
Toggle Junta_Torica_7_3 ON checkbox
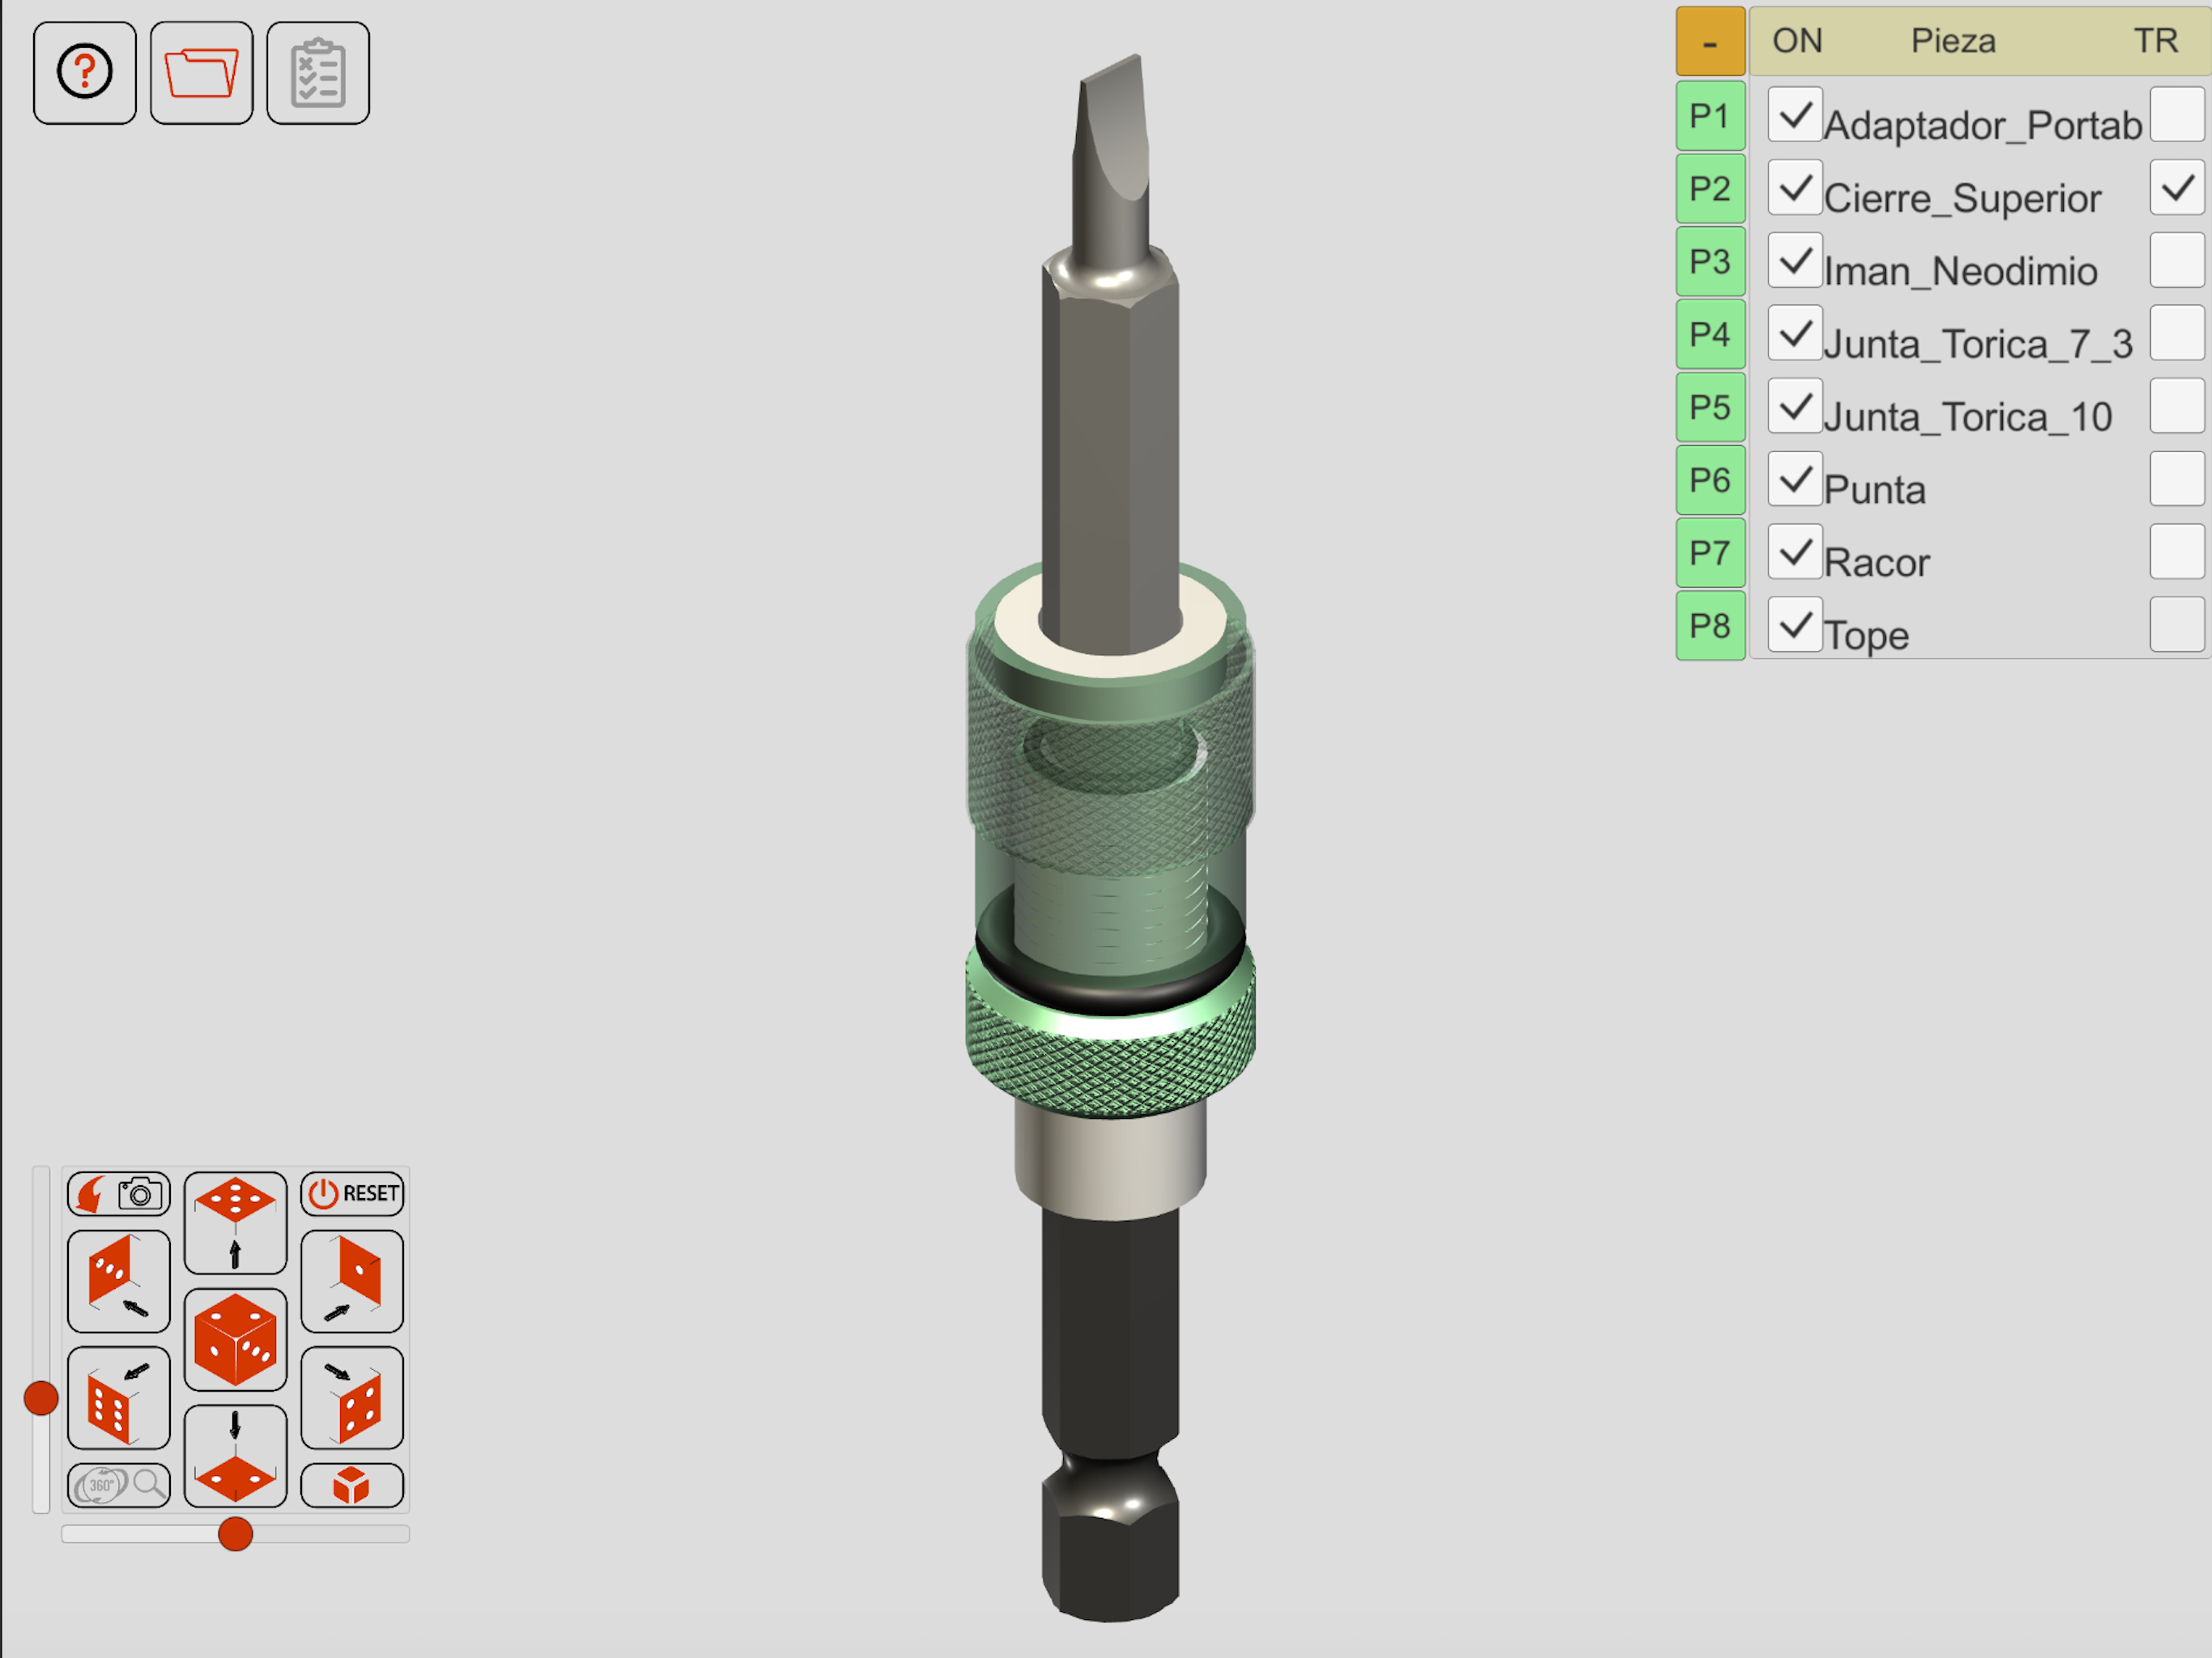coord(1795,333)
